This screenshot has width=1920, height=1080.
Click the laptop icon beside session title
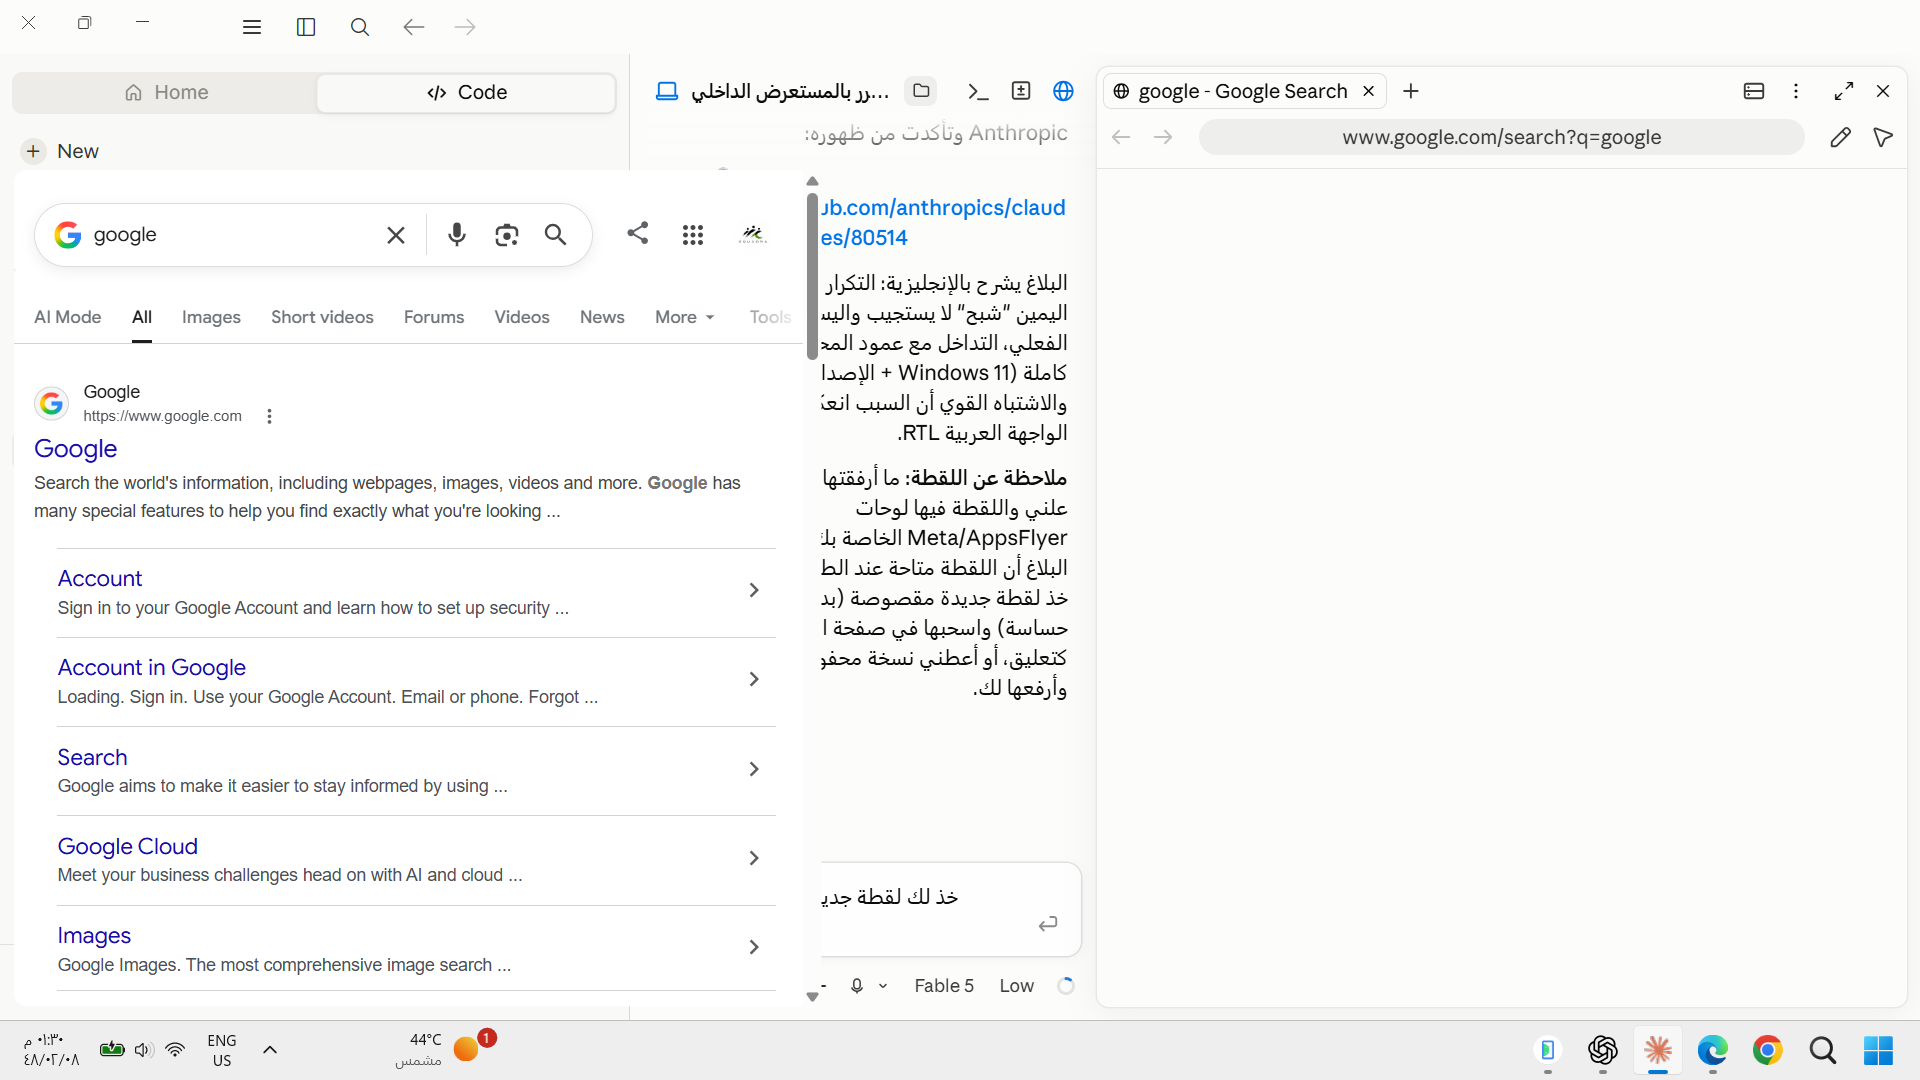point(667,92)
